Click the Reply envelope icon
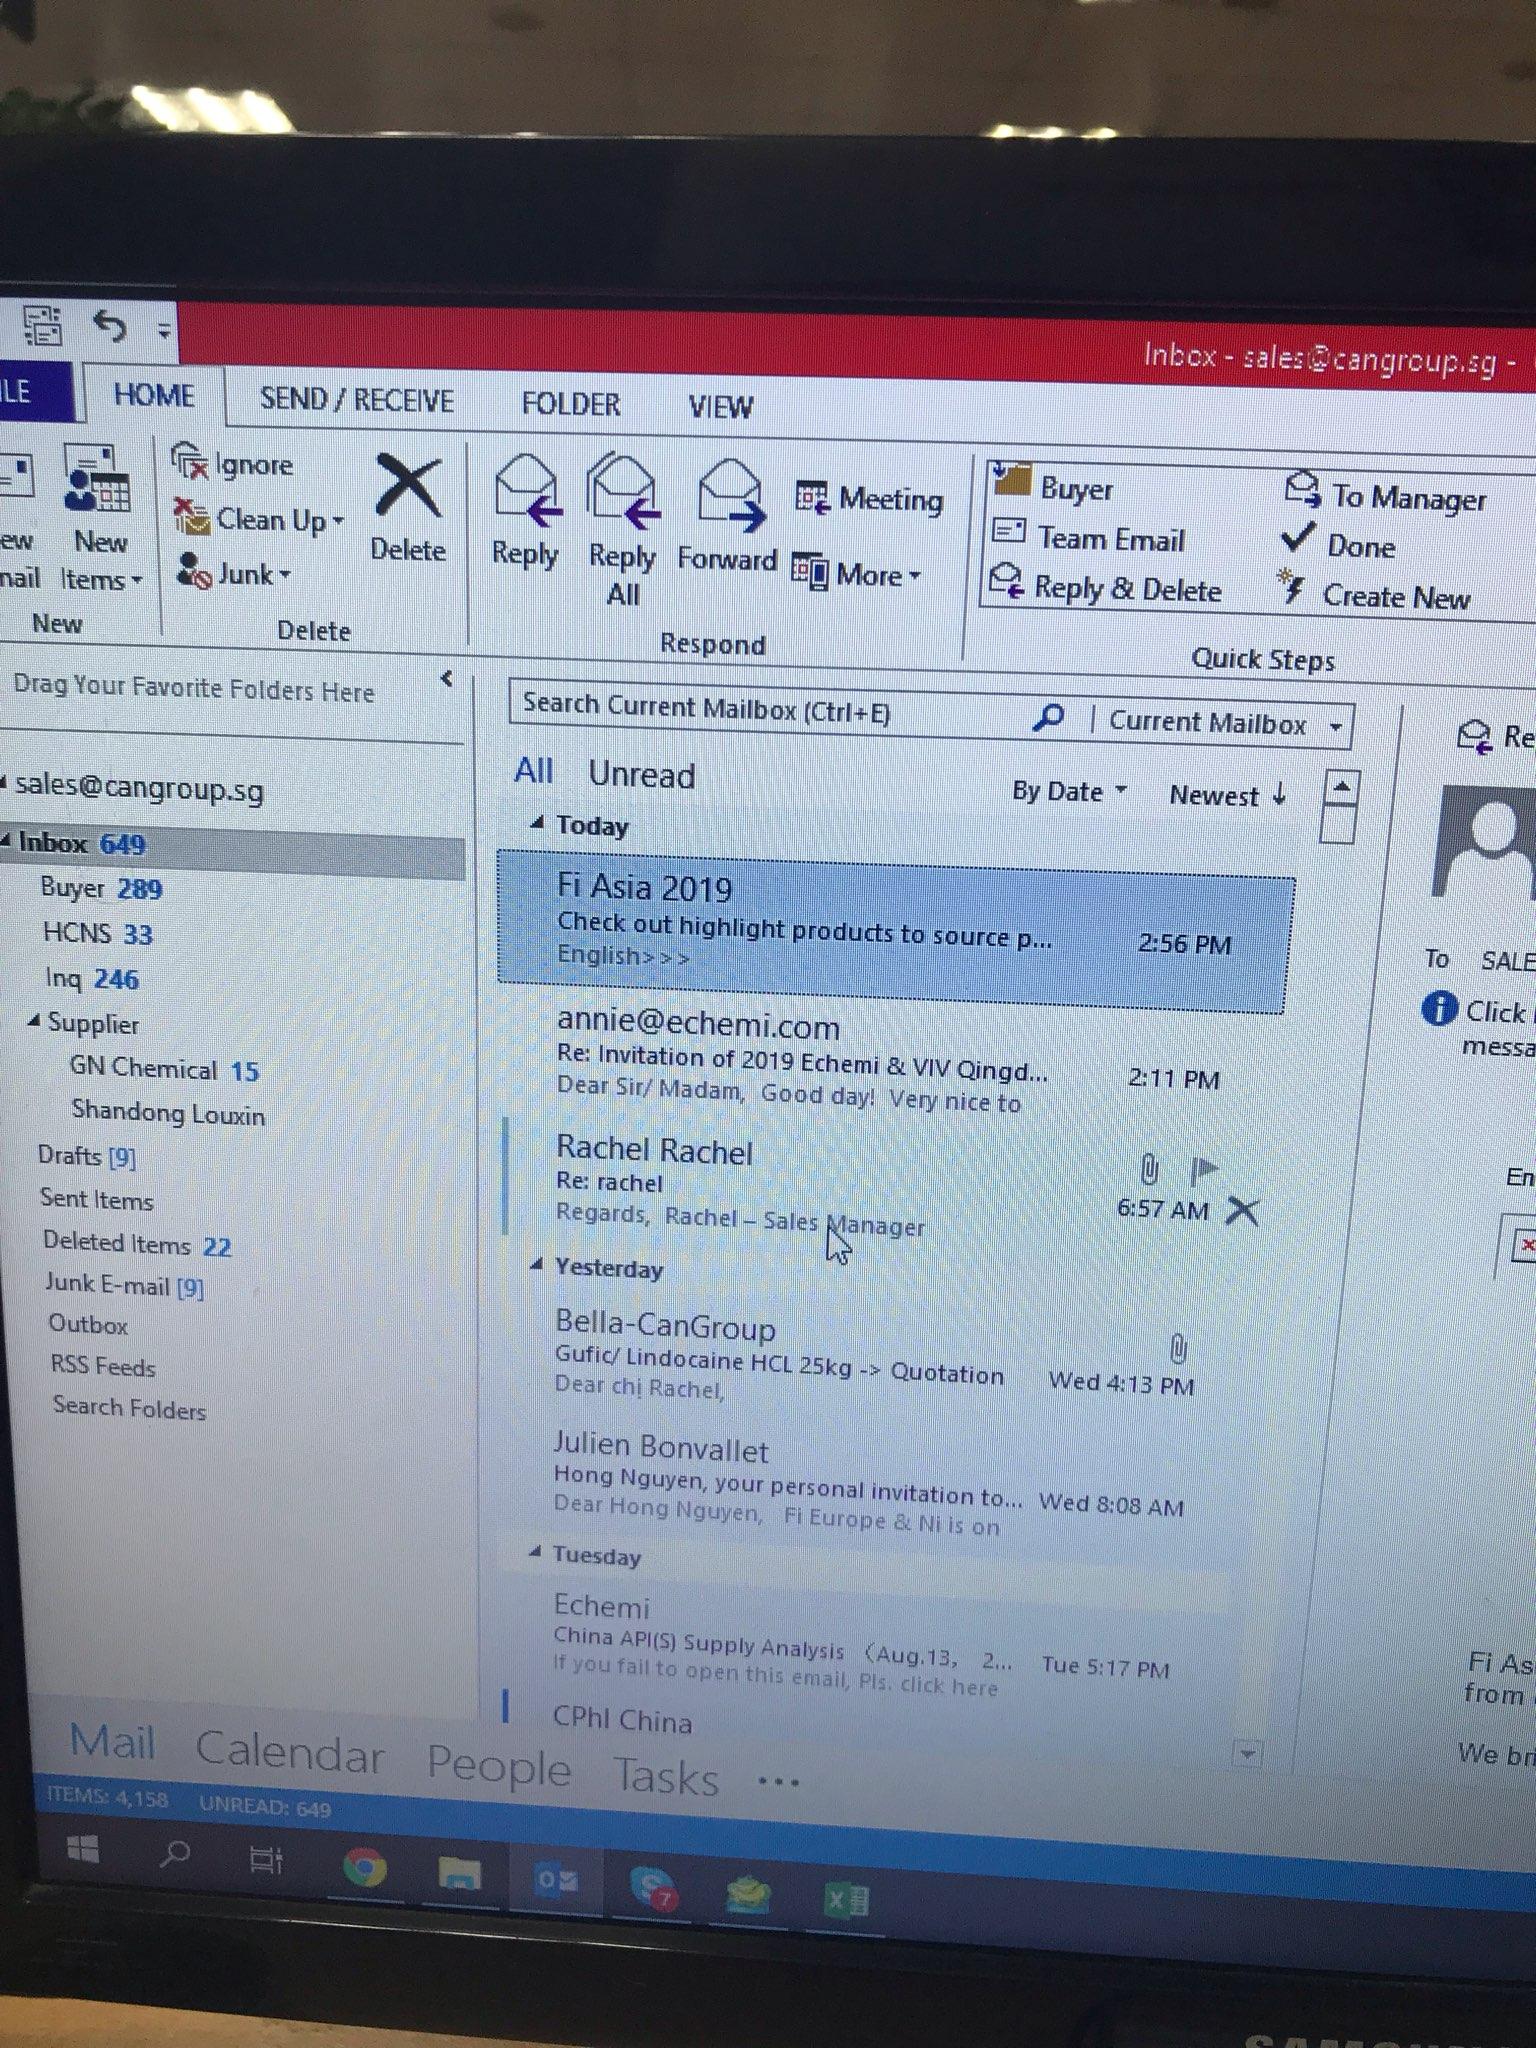 [526, 490]
